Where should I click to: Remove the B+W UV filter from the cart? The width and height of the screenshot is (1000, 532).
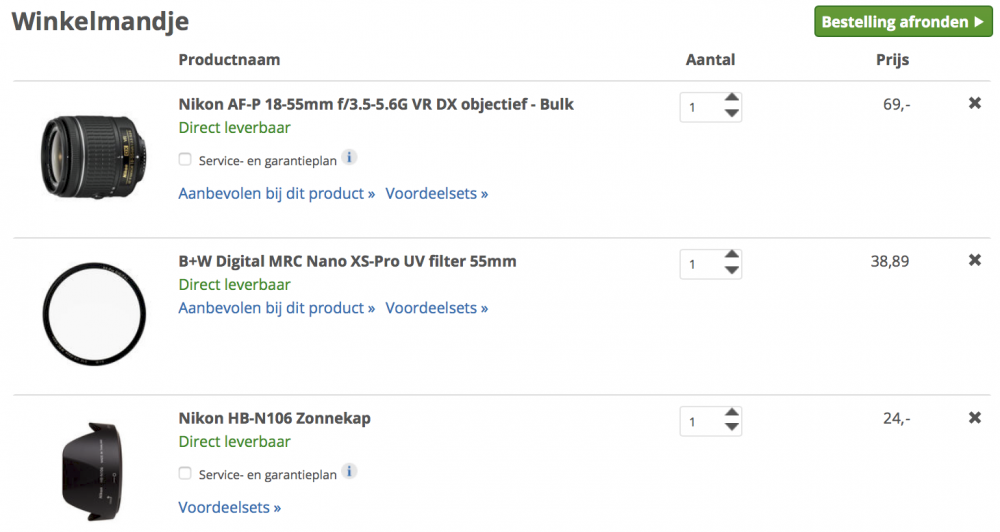tap(974, 260)
